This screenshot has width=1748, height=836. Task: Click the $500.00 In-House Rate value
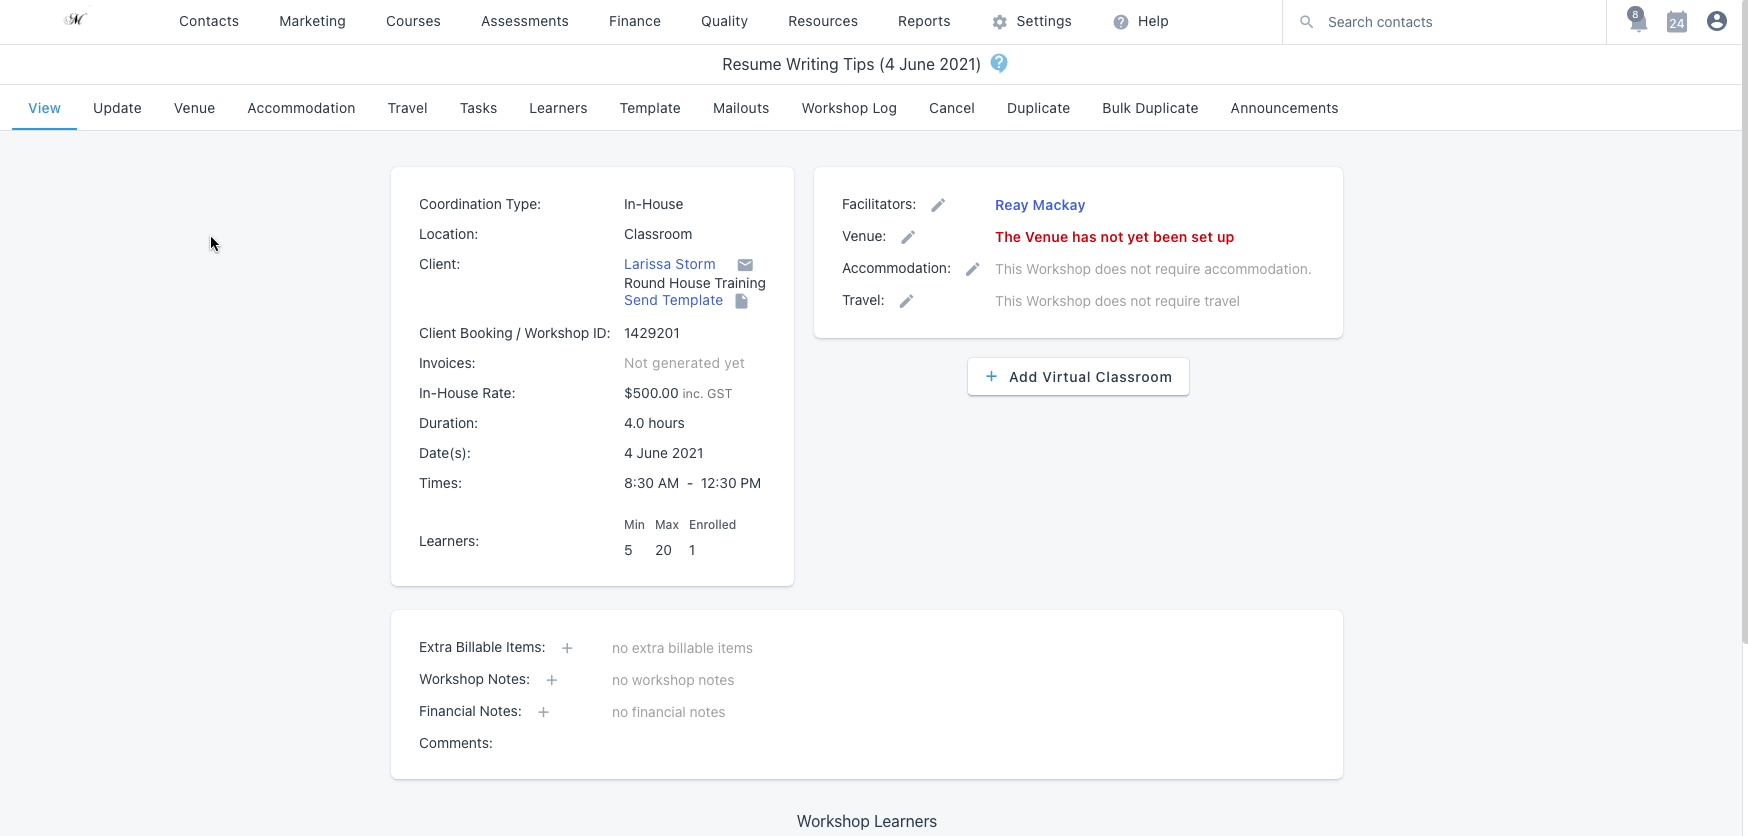651,393
